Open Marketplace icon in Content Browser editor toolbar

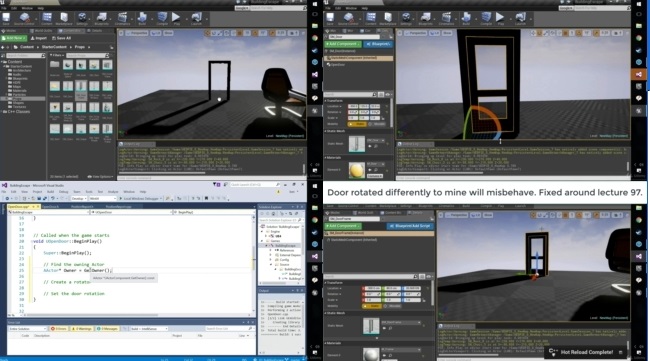[x=64, y=17]
